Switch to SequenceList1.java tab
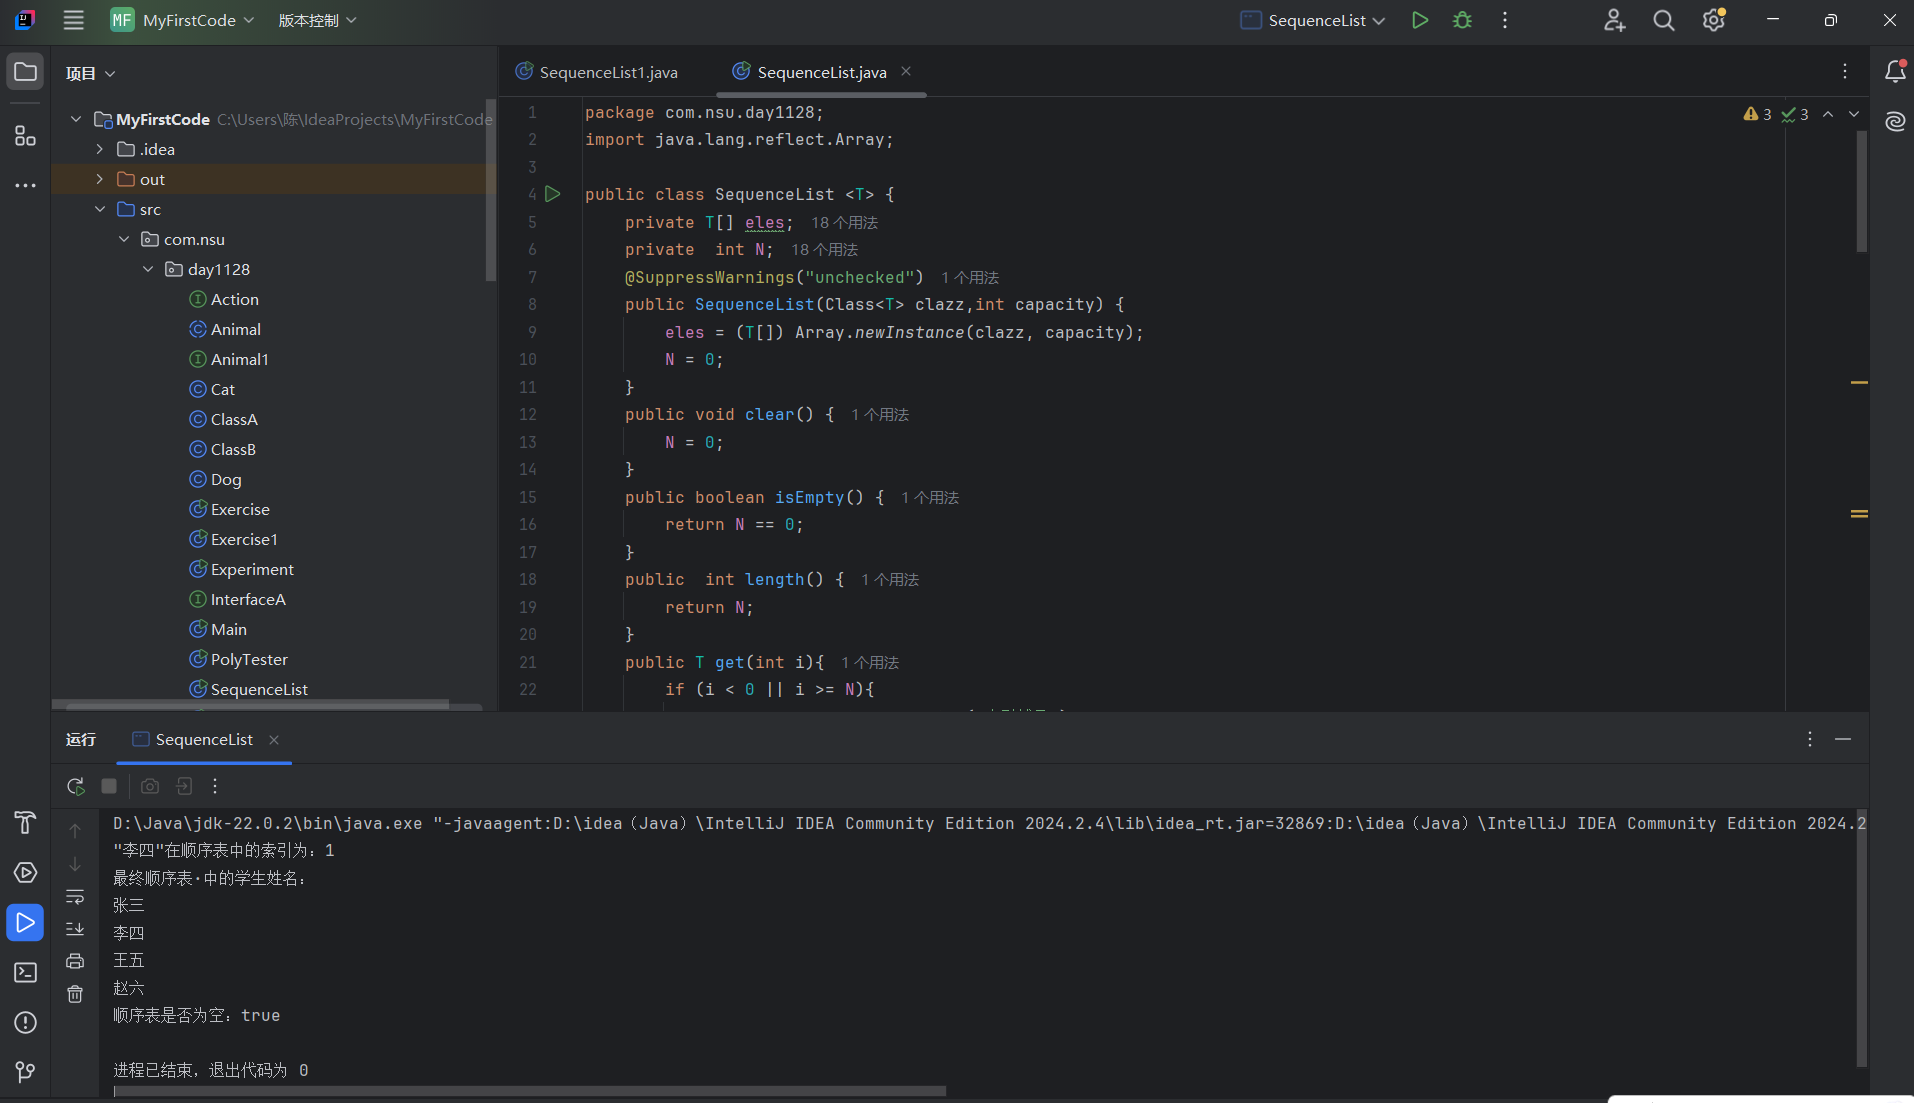Viewport: 1914px width, 1103px height. [x=597, y=72]
